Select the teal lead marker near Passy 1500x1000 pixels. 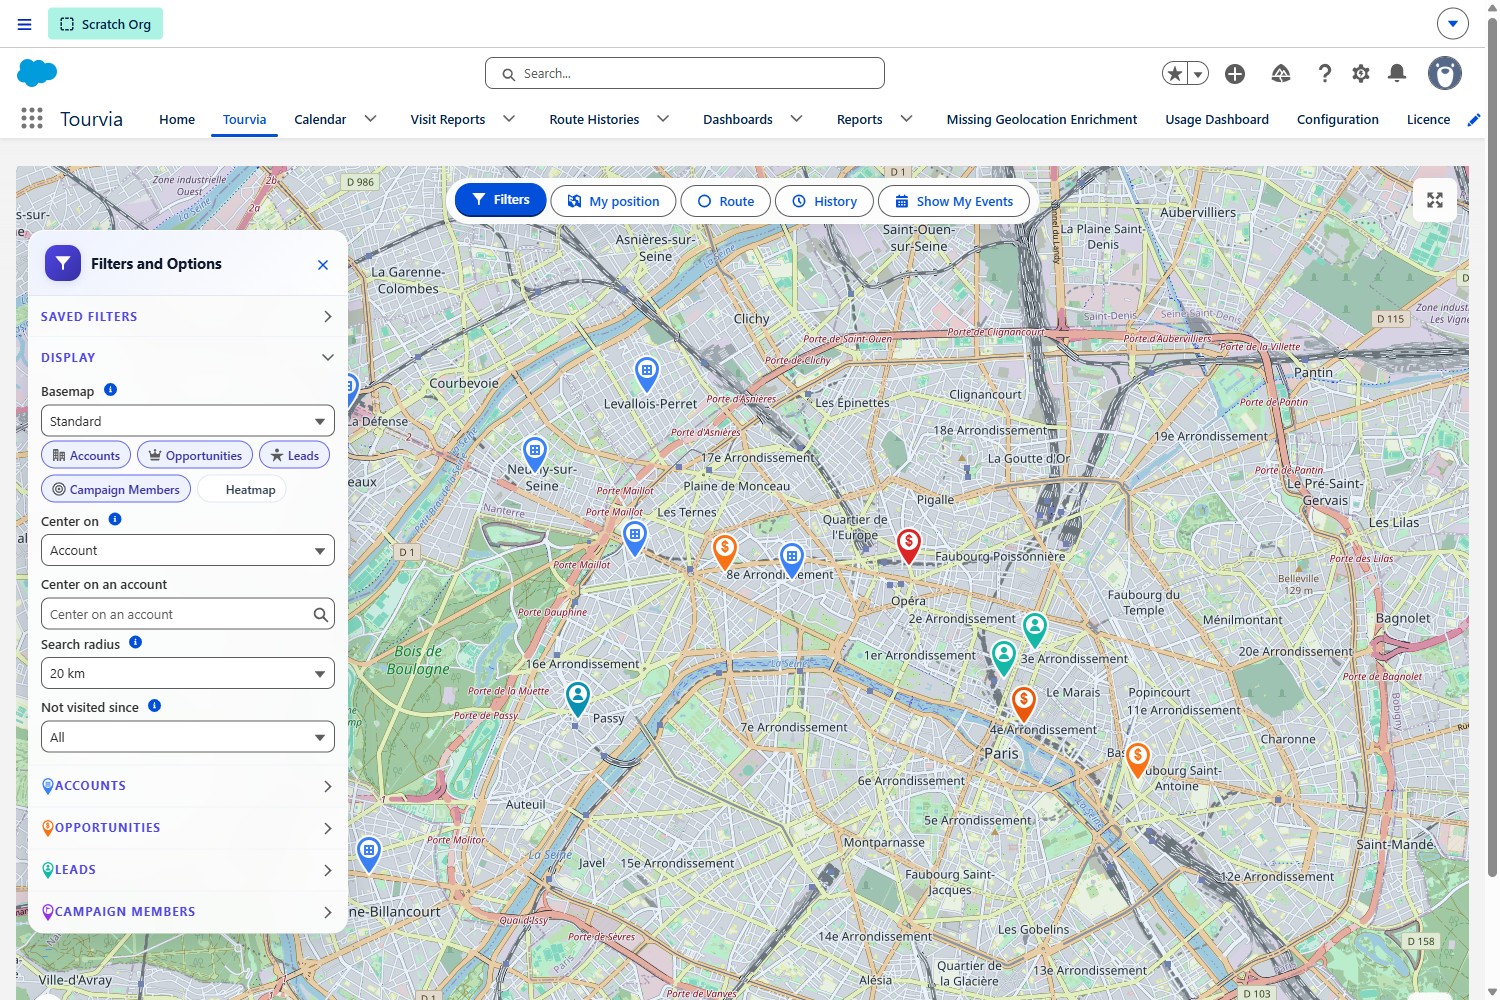(578, 698)
